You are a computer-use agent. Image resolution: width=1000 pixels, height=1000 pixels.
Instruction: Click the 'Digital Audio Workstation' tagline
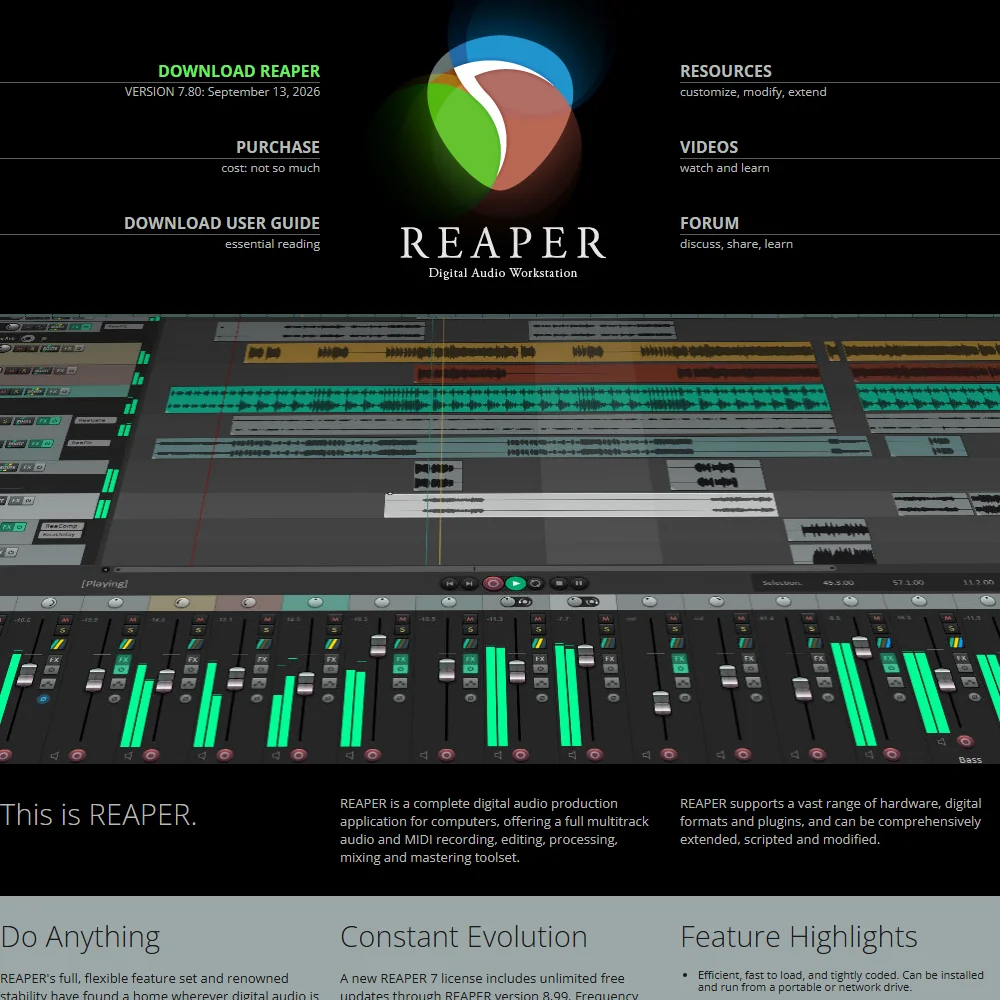click(x=503, y=273)
